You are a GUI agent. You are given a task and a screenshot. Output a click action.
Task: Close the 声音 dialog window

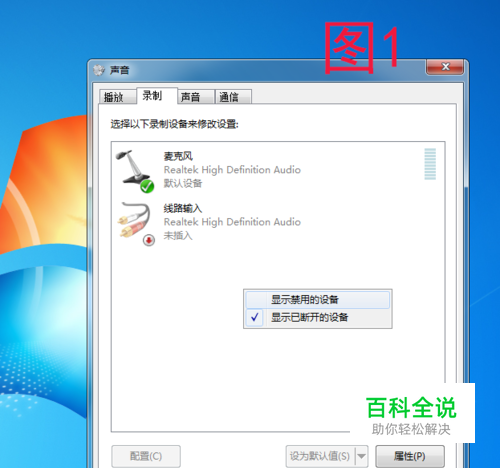445,67
